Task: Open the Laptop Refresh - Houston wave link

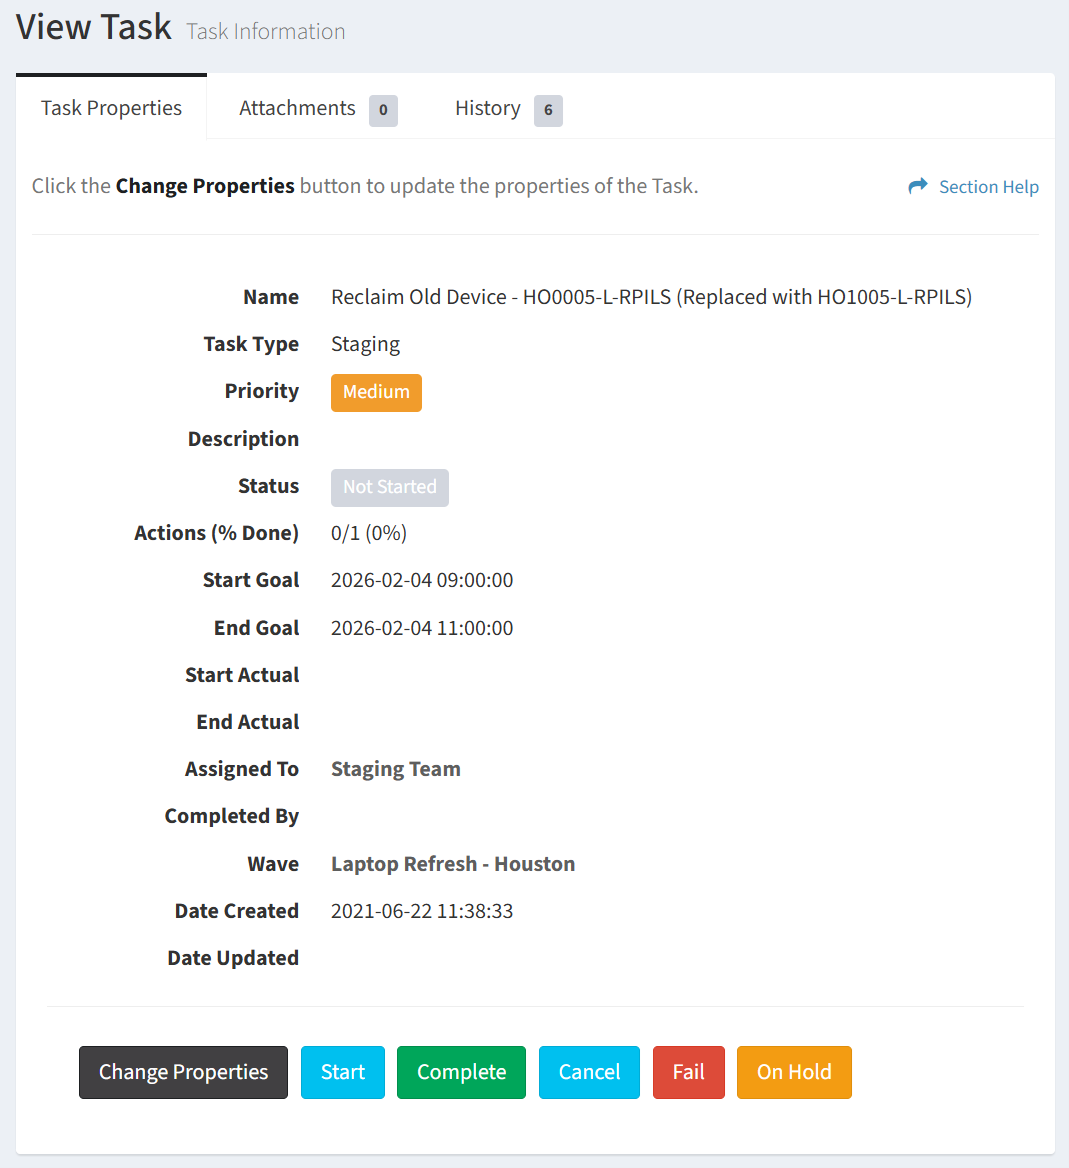Action: click(452, 864)
